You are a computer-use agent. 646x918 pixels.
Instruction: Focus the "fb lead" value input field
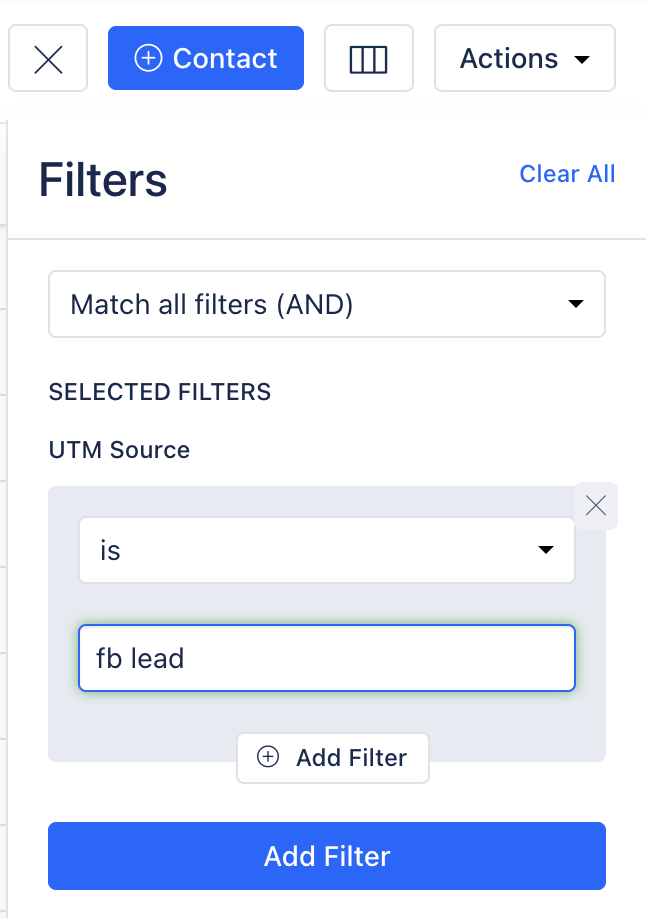click(x=327, y=658)
